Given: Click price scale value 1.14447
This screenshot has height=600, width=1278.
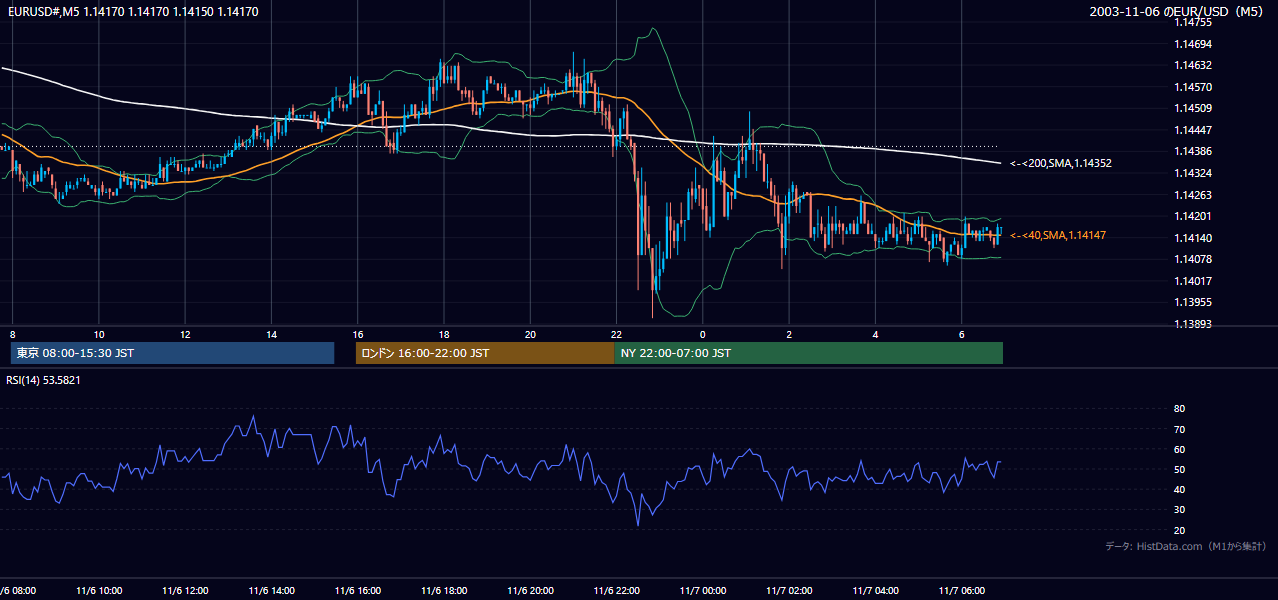Looking at the screenshot, I should pos(1192,130).
